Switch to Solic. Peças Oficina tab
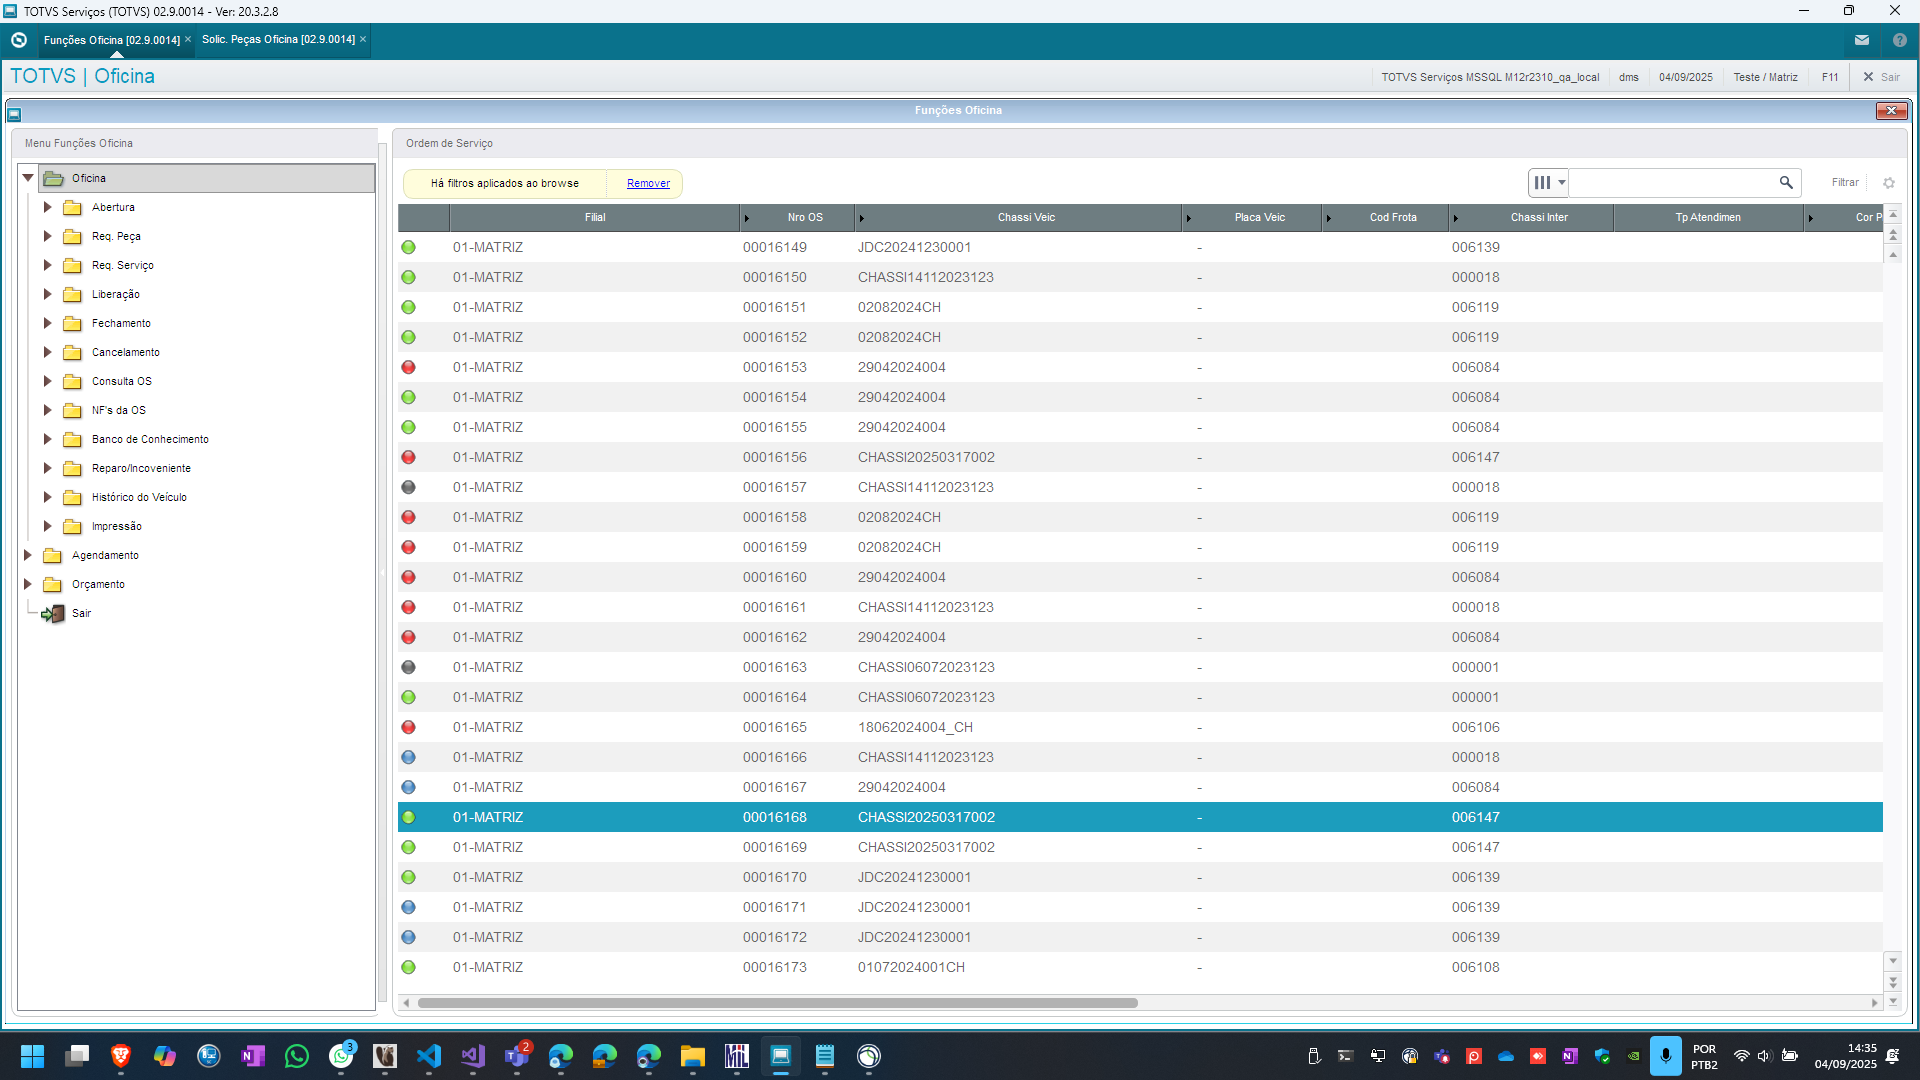Image resolution: width=1920 pixels, height=1080 pixels. click(278, 40)
